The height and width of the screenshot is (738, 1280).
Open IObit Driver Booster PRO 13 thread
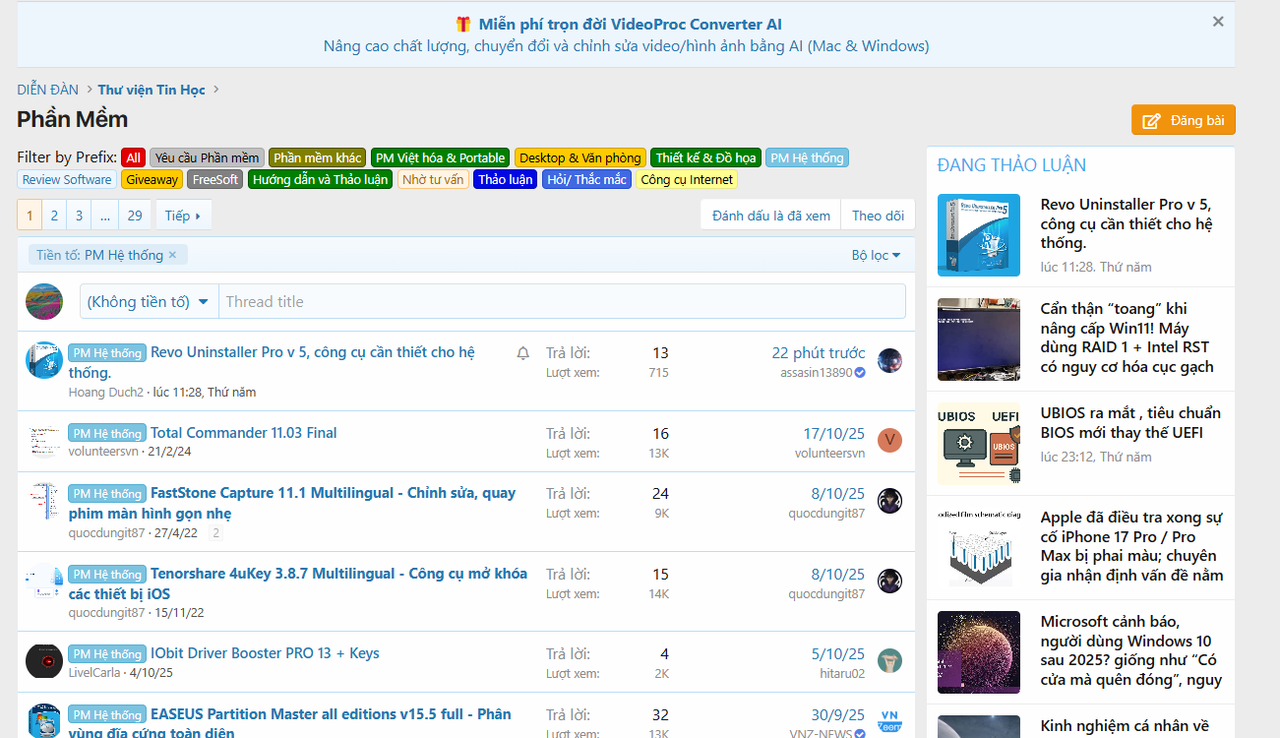tap(265, 653)
